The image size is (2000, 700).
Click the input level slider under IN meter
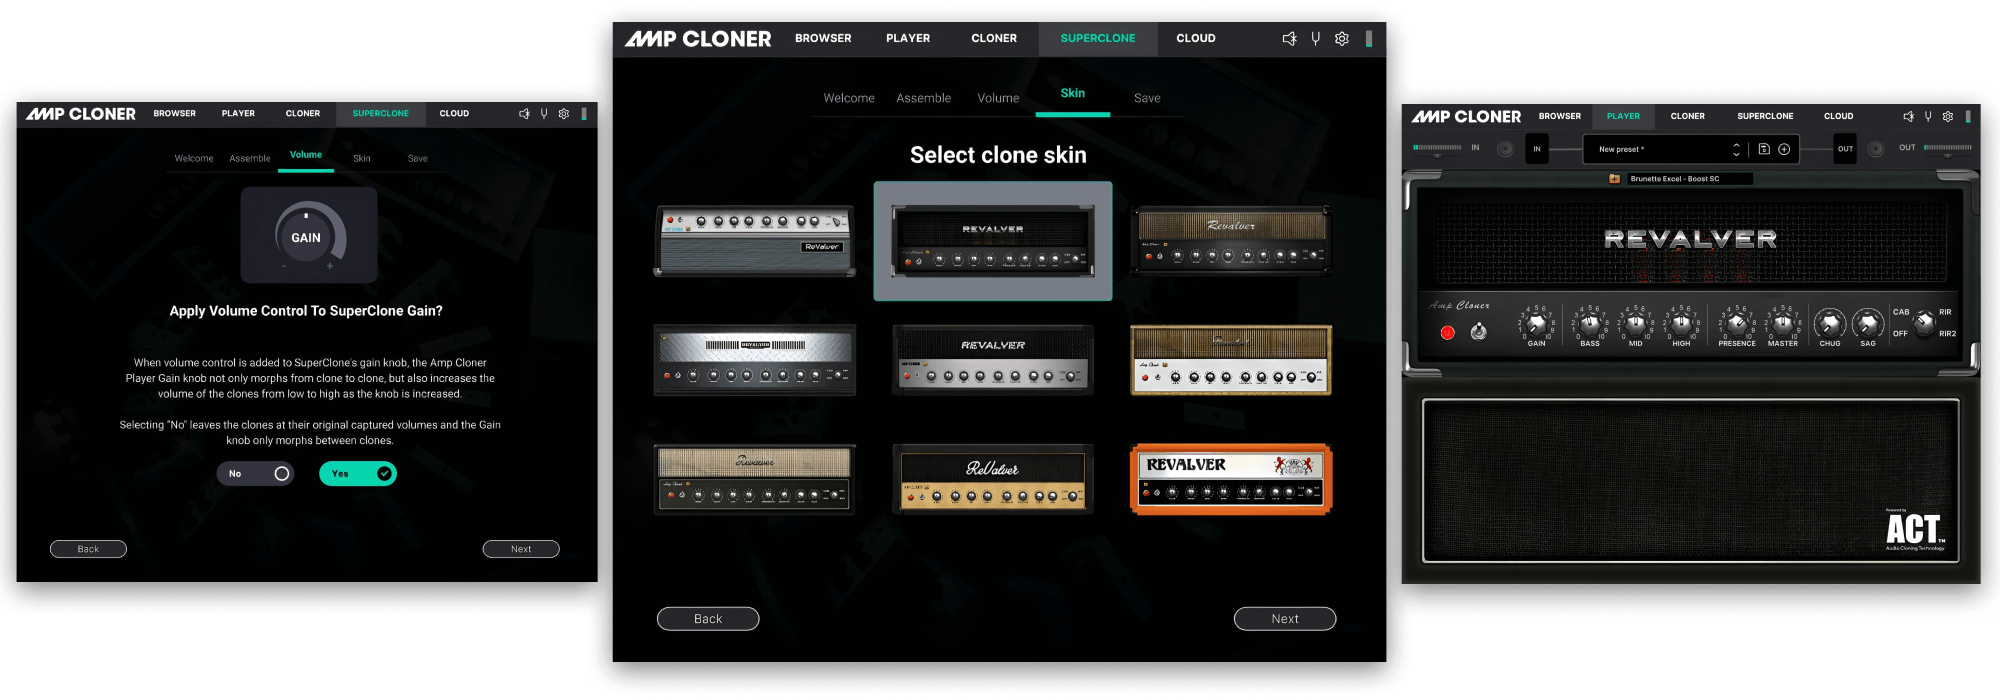pyautogui.click(x=1437, y=155)
